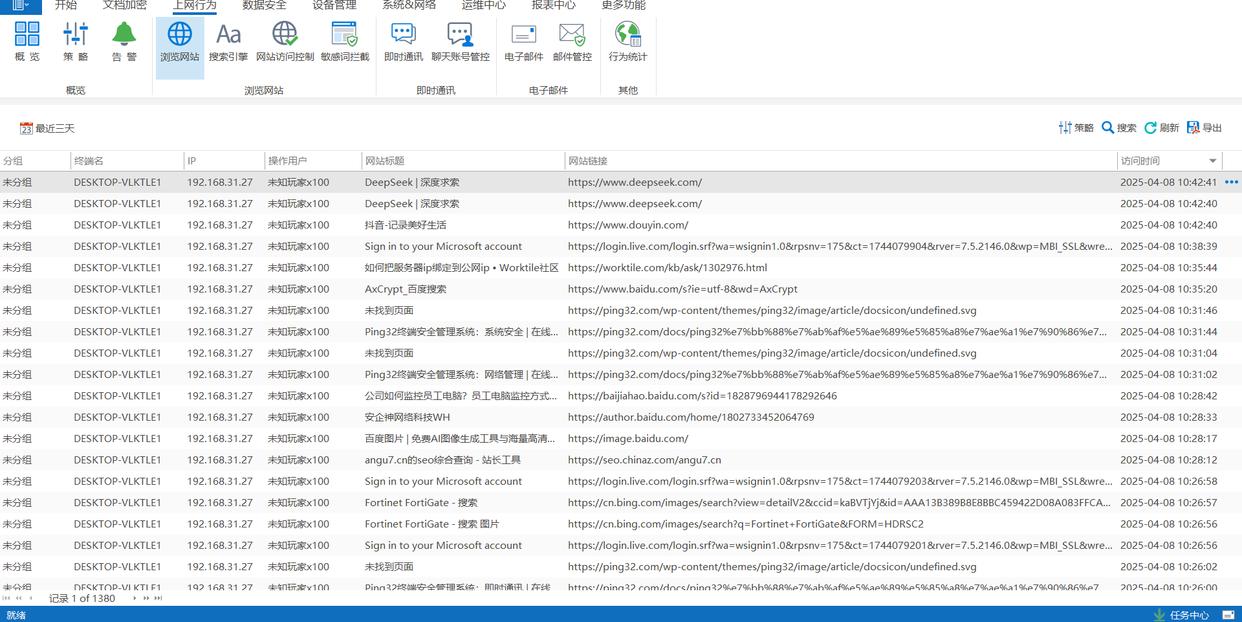Open the 电子邮件 email icon
The width and height of the screenshot is (1242, 622).
coord(524,42)
